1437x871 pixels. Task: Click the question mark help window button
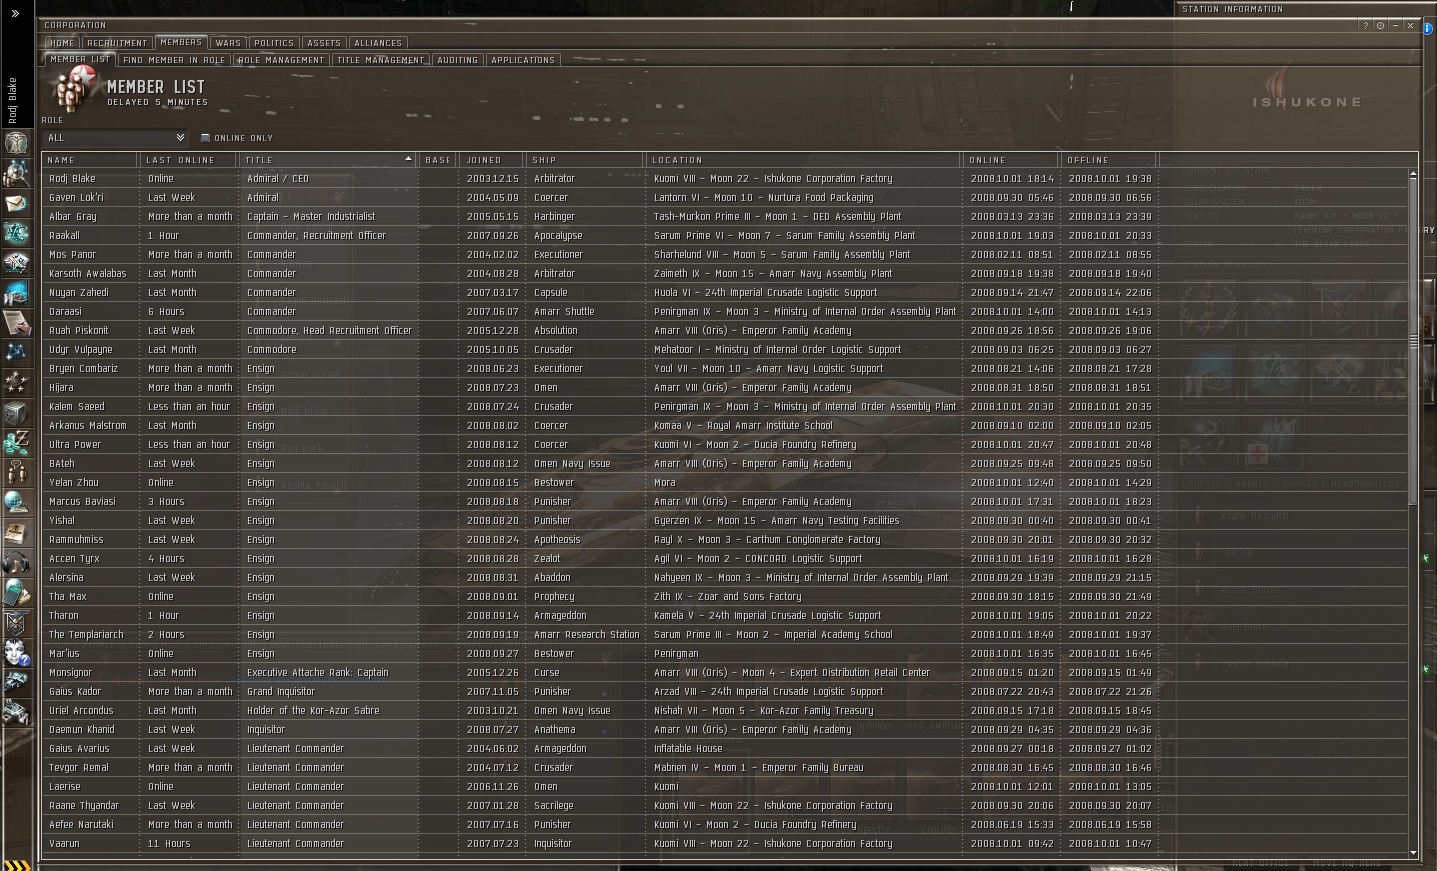[x=1366, y=26]
